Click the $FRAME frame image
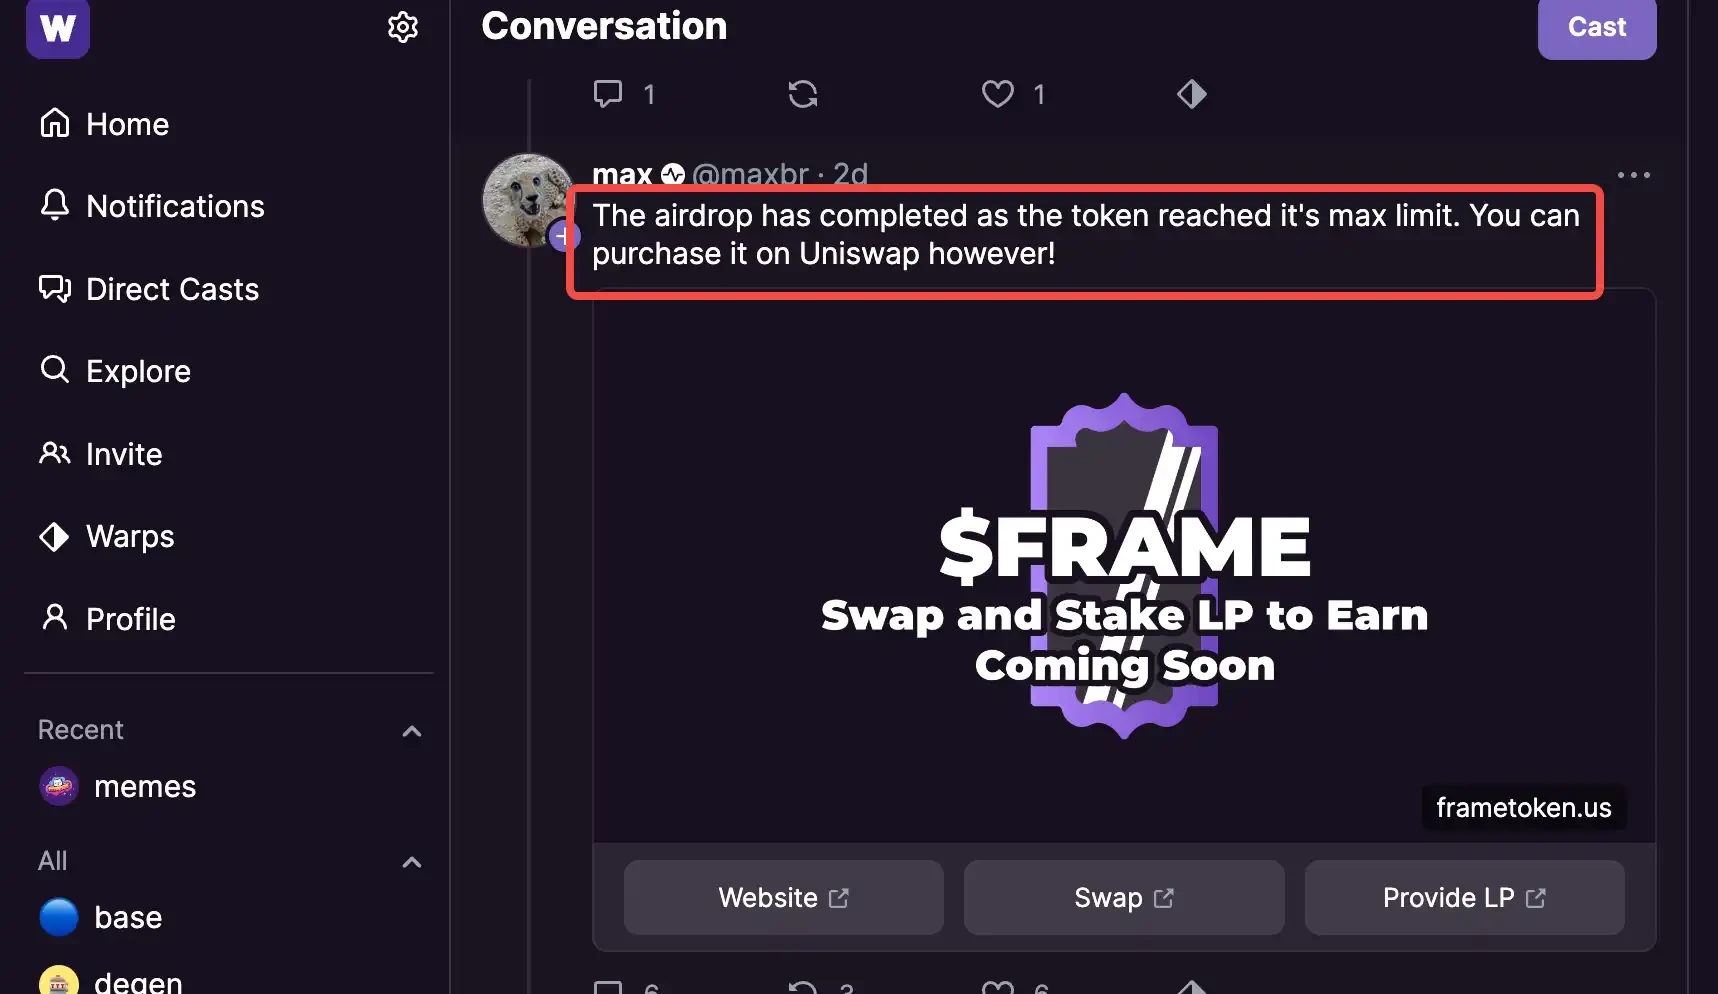The image size is (1718, 994). [1123, 566]
